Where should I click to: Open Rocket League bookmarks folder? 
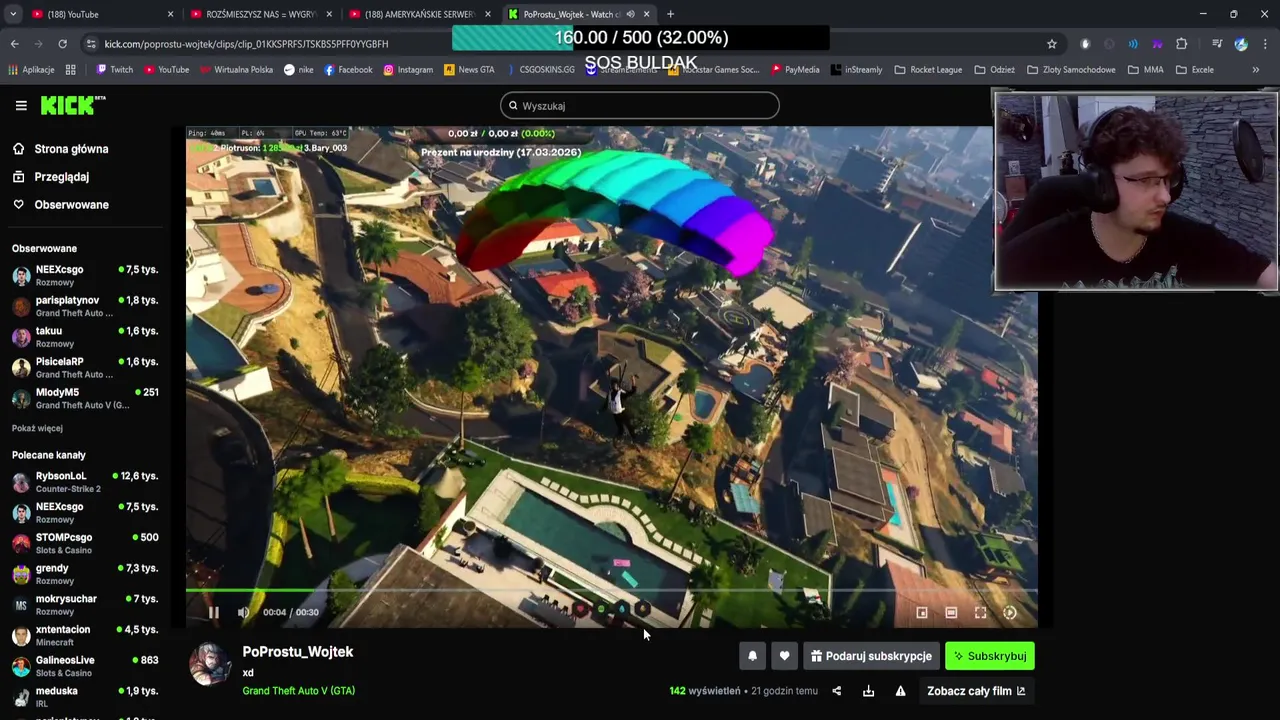927,70
